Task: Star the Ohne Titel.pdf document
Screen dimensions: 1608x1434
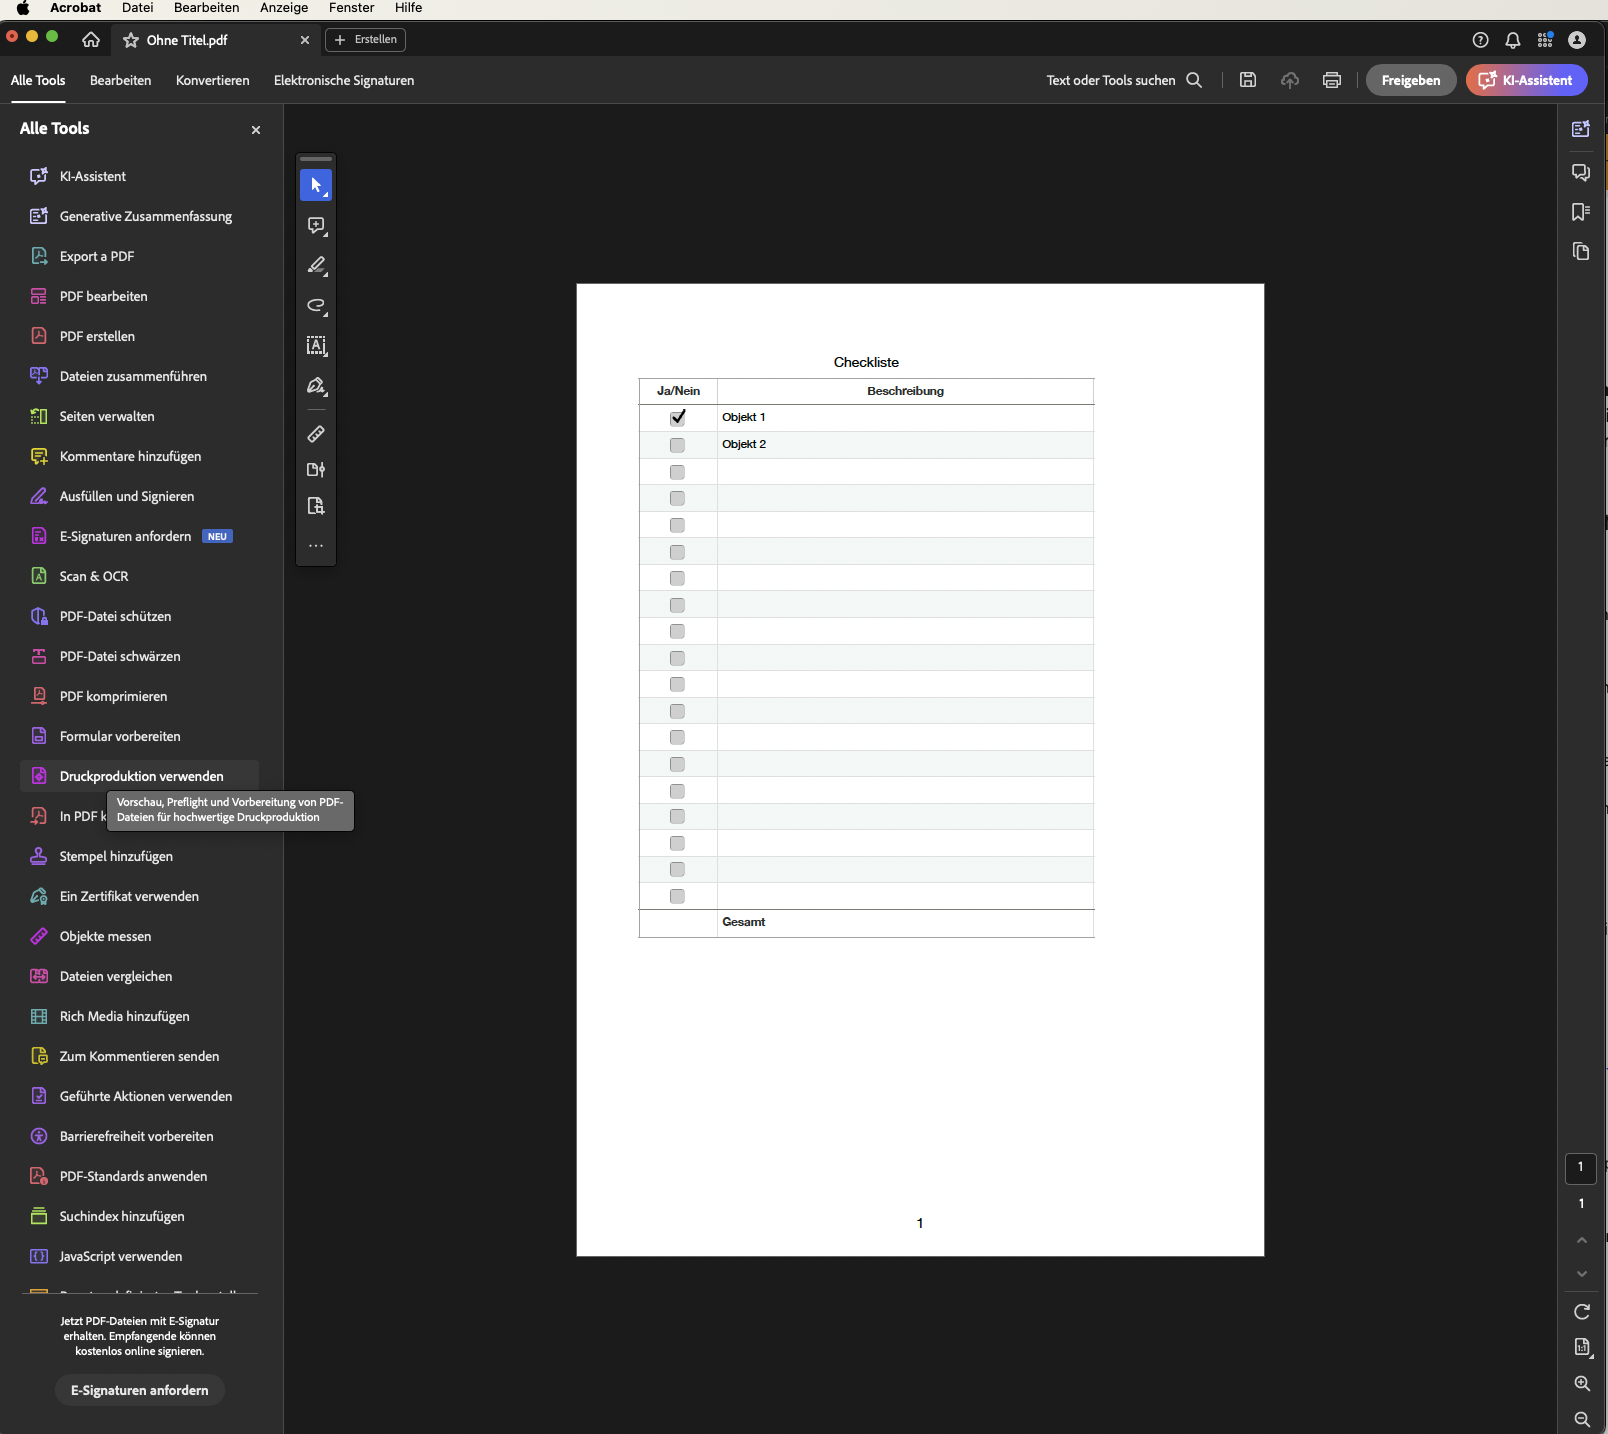Action: [131, 40]
